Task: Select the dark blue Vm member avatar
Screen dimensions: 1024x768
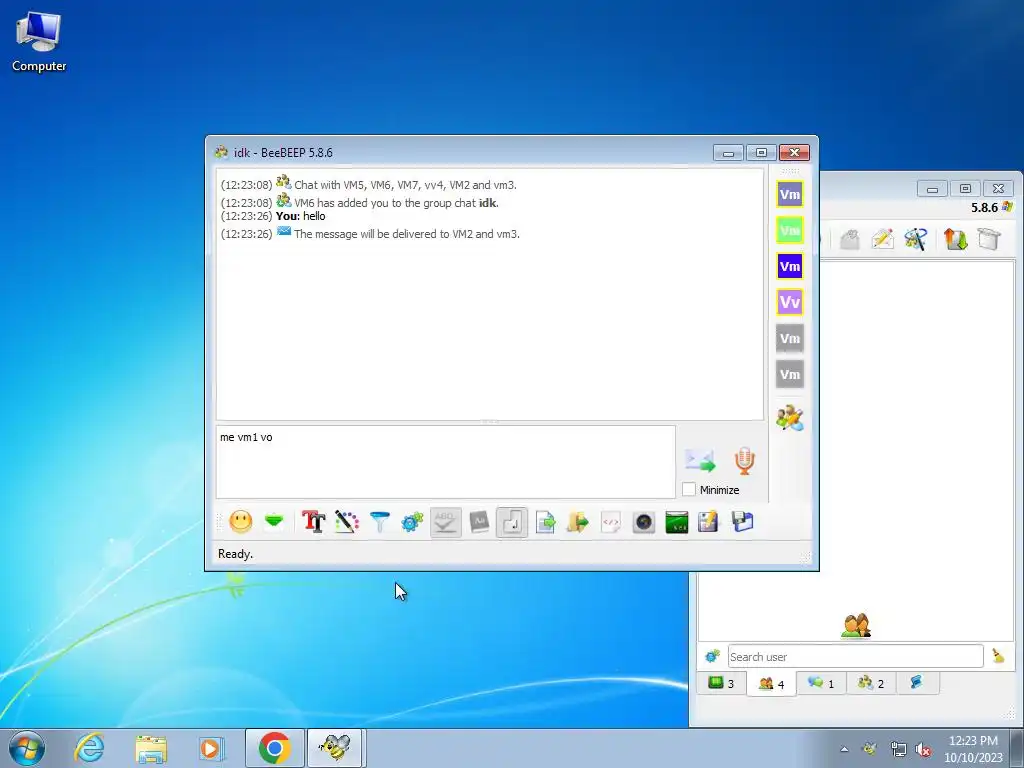Action: 790,266
